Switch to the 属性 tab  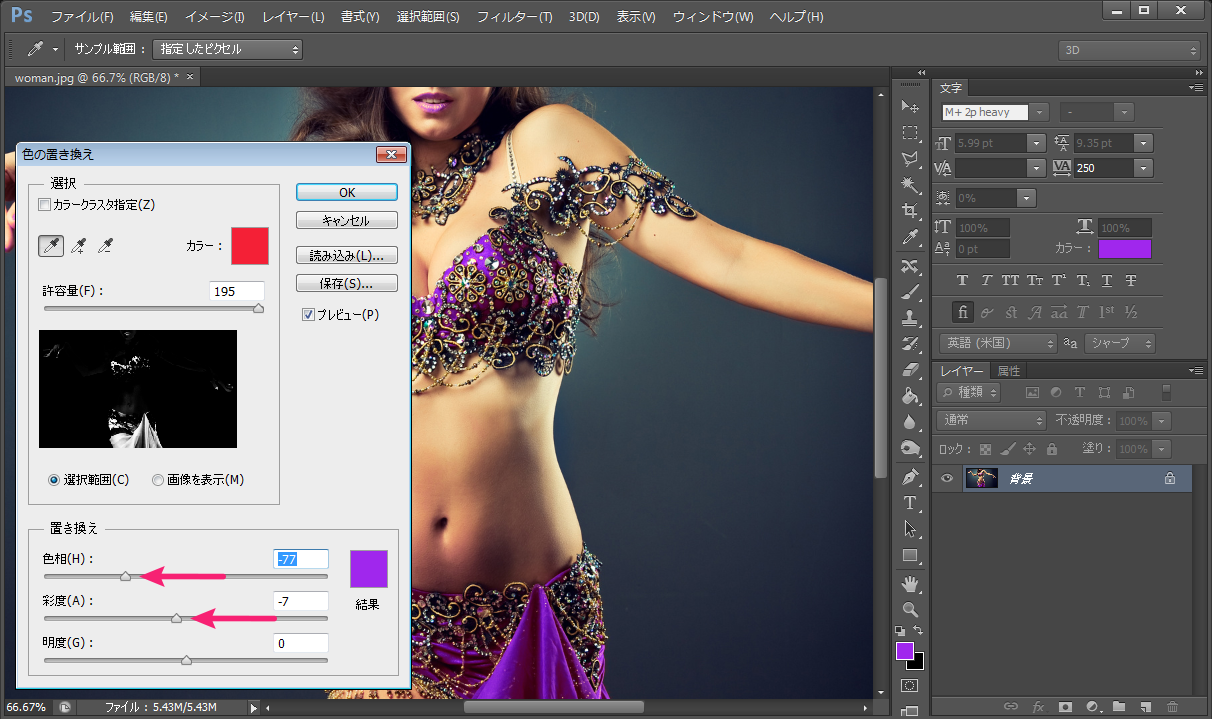pos(1009,371)
